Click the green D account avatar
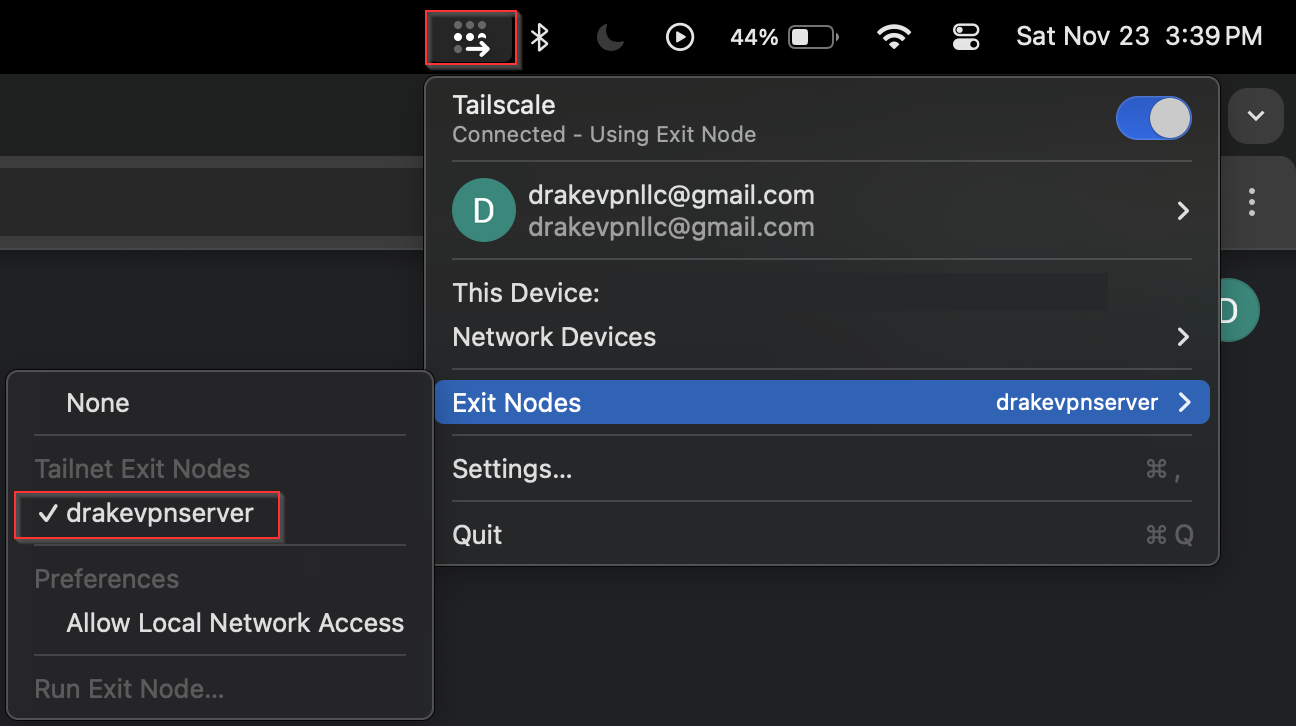The width and height of the screenshot is (1296, 726). (x=484, y=211)
